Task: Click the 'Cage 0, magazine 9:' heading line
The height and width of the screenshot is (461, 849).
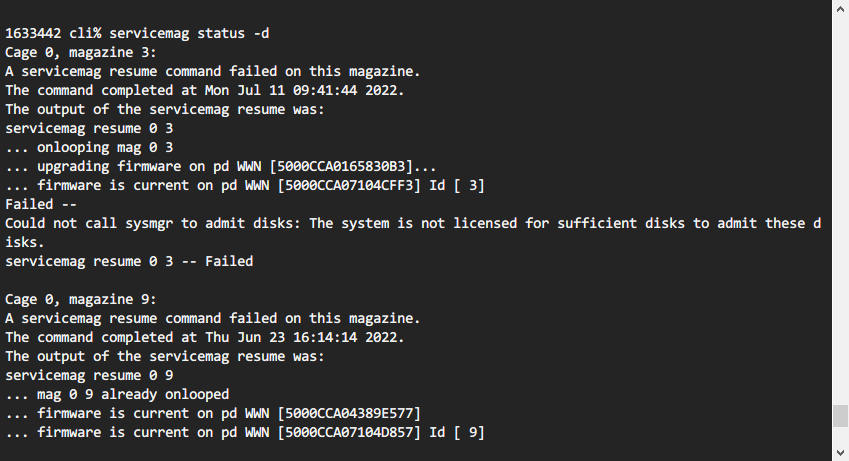Action: coord(74,299)
